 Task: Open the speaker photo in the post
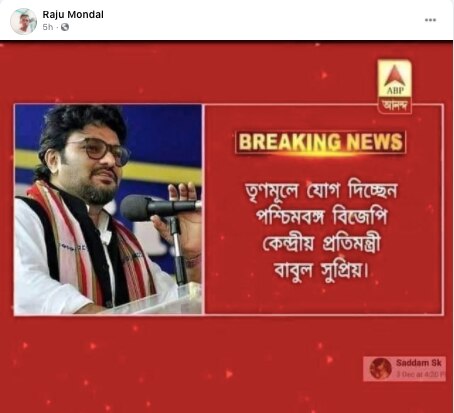(108, 209)
